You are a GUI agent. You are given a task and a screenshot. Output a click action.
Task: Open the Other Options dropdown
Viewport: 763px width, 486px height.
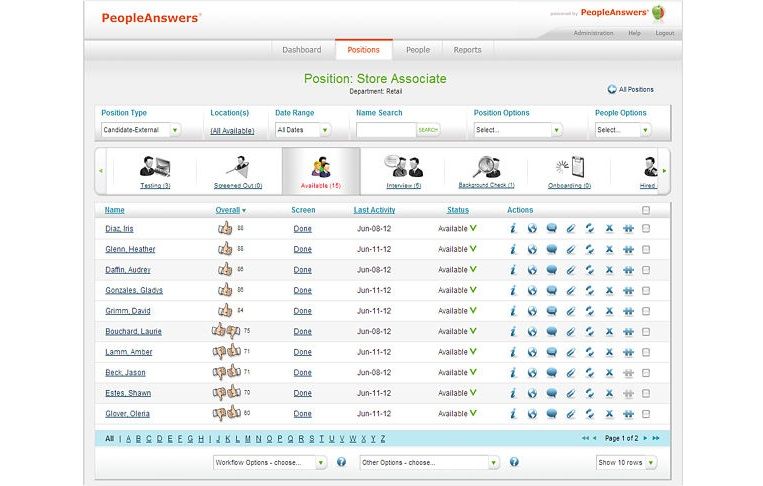click(430, 462)
